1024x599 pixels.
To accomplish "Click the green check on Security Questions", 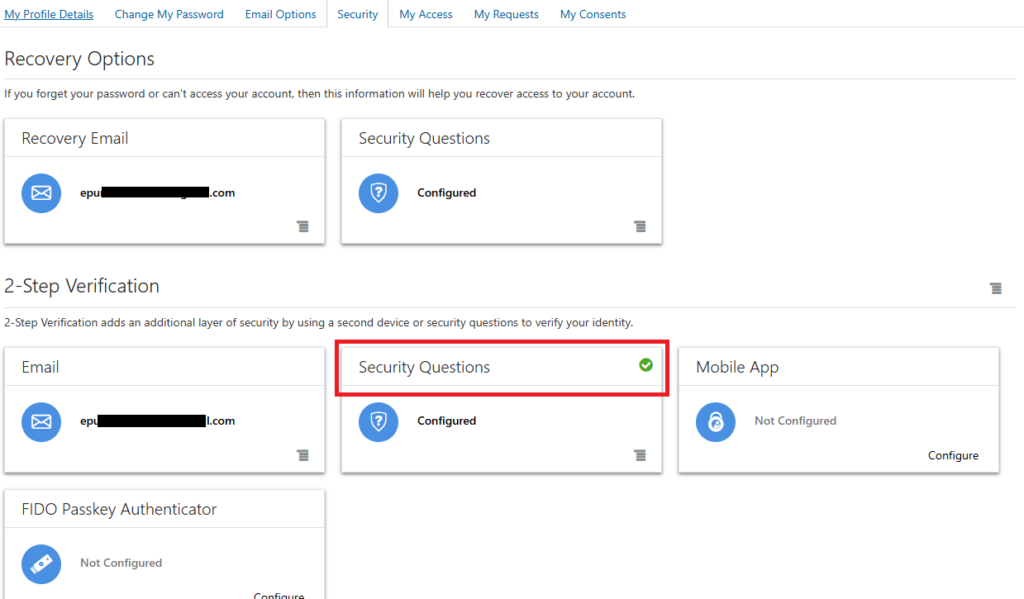I will pos(646,365).
